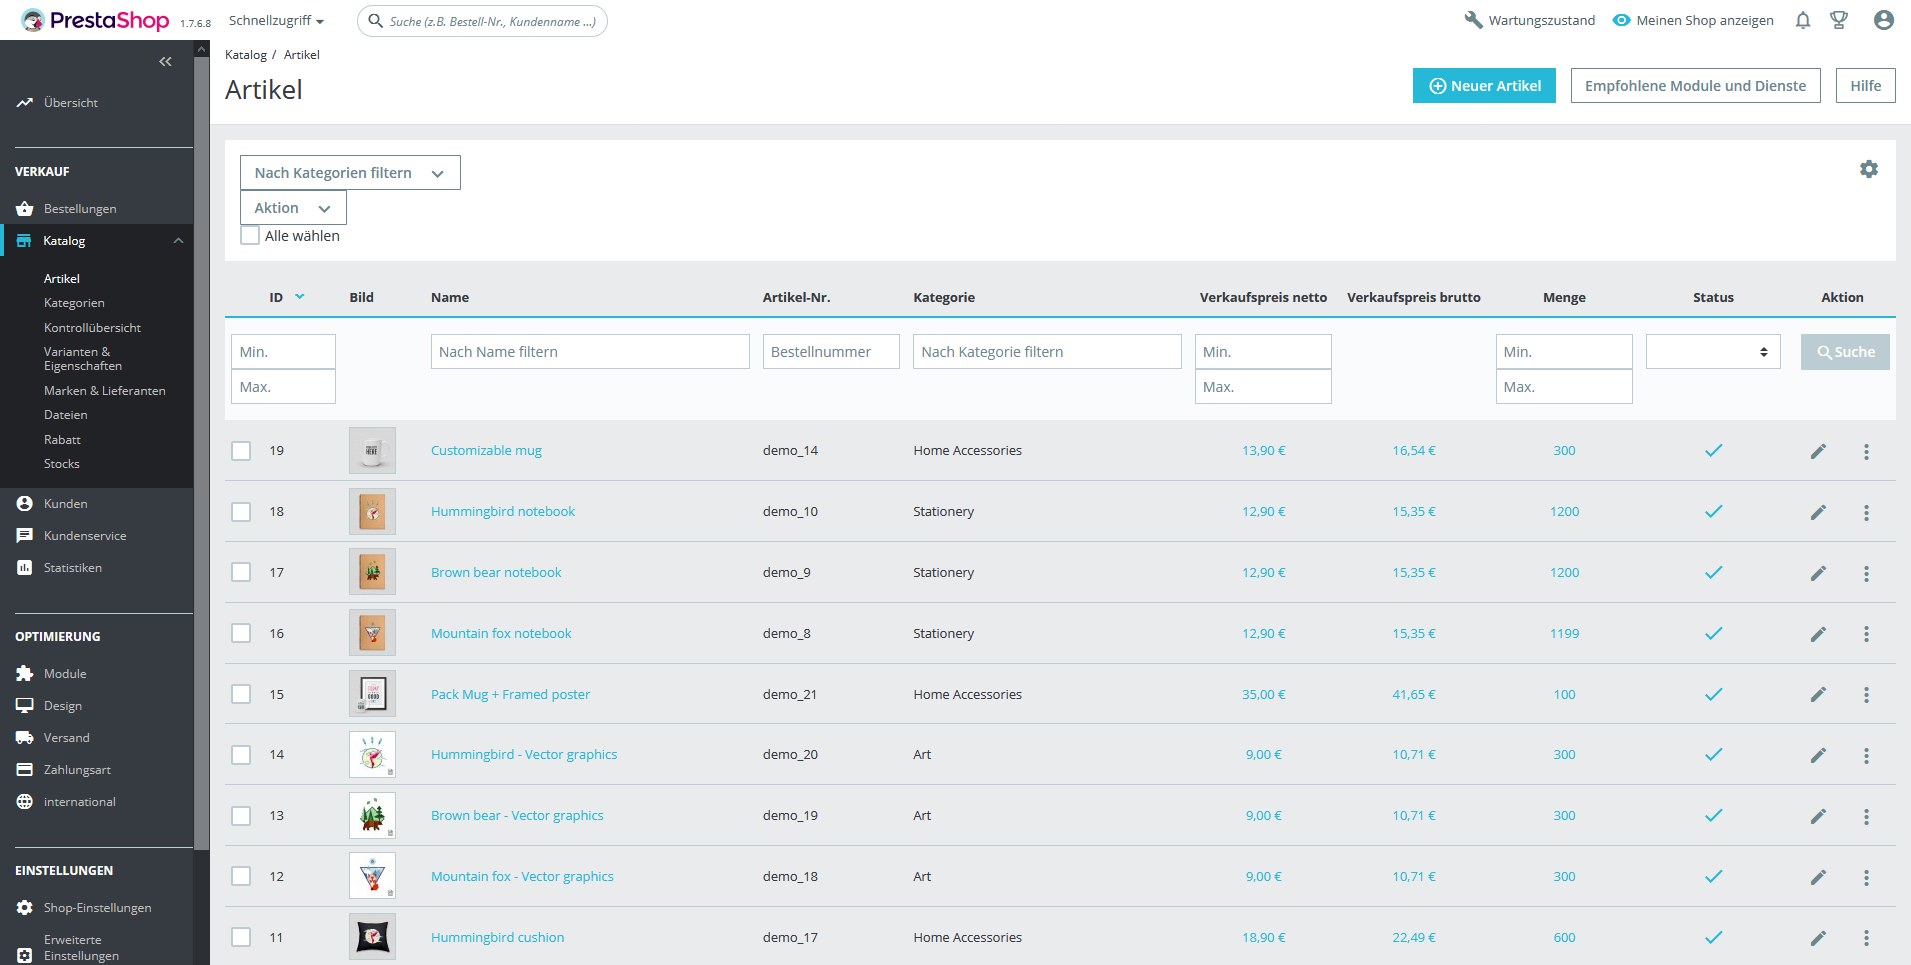The width and height of the screenshot is (1911, 965).
Task: Expand Nach Kategorien filtern dropdown
Action: [x=350, y=173]
